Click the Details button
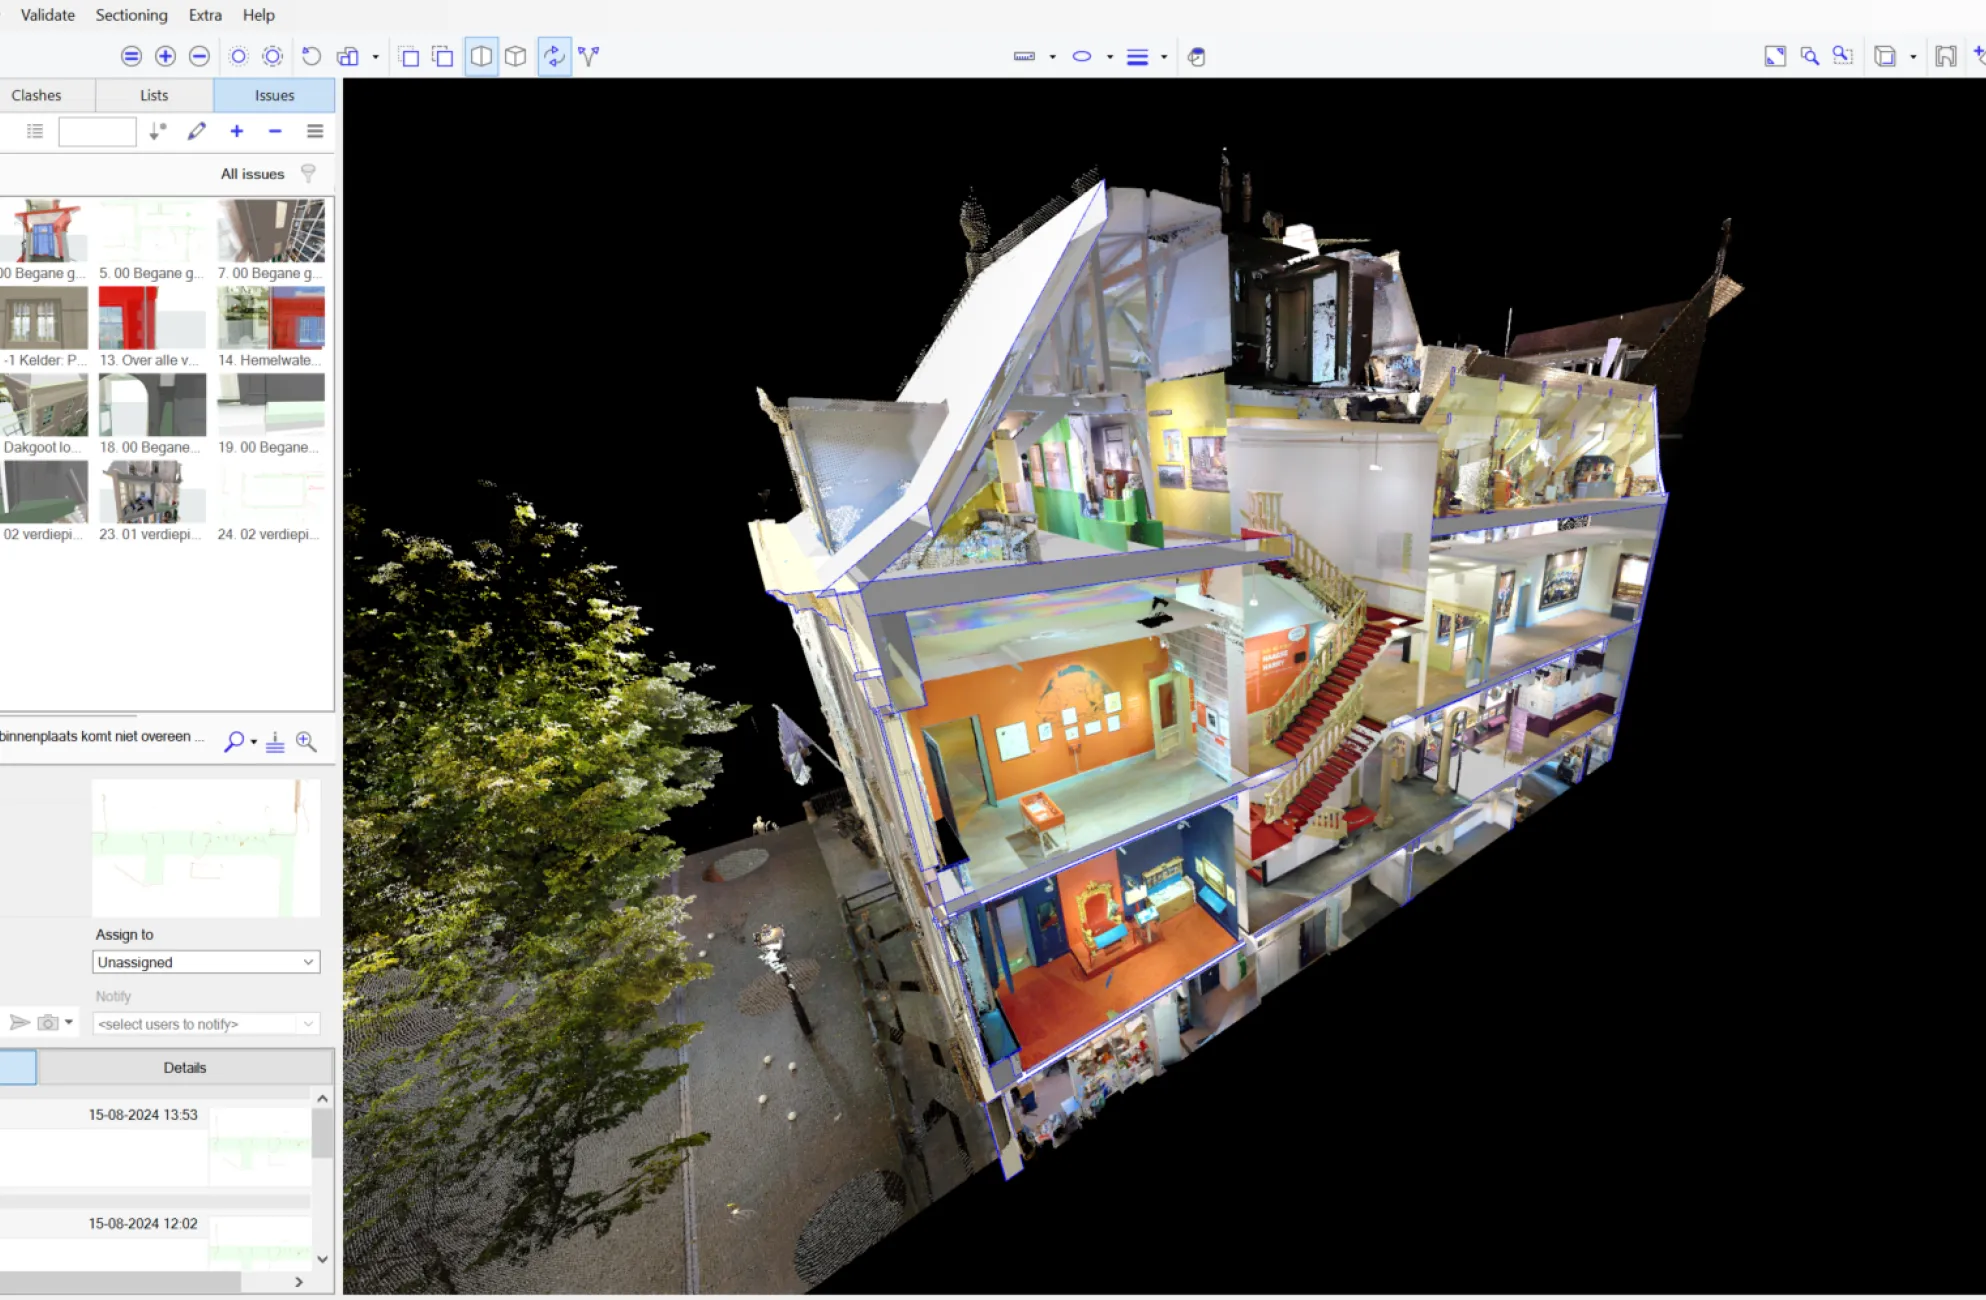This screenshot has height=1300, width=1986. point(185,1067)
